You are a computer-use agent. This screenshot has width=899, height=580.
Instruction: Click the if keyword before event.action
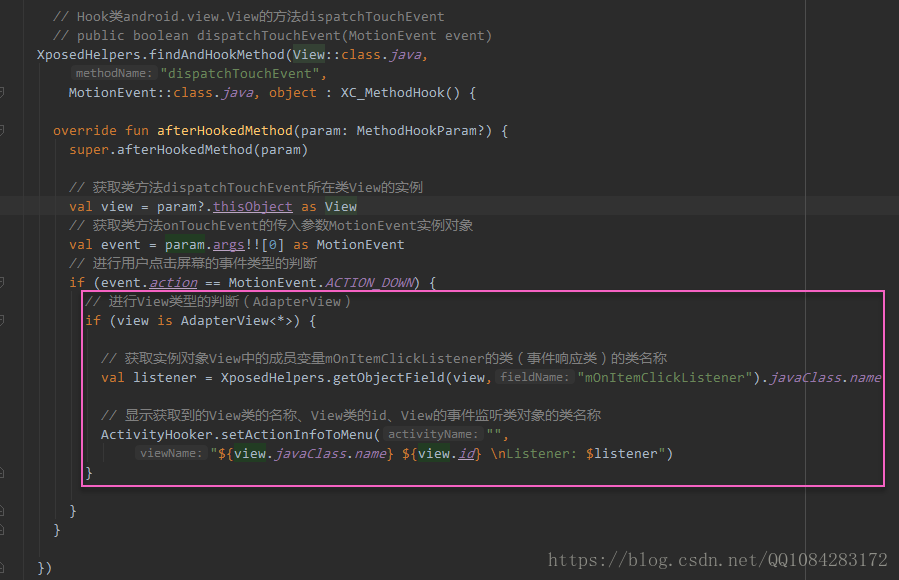pos(77,283)
